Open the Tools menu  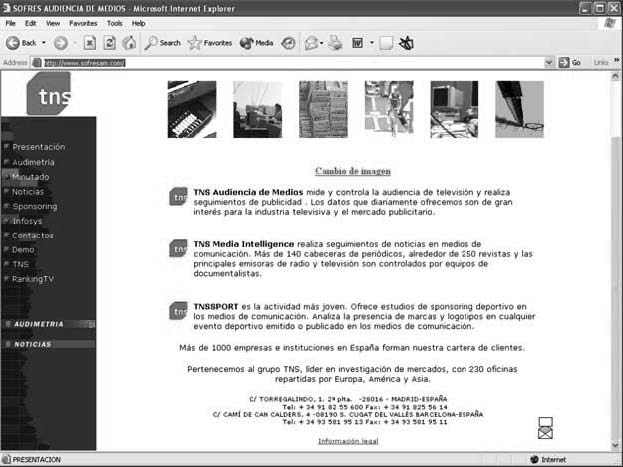(115, 23)
